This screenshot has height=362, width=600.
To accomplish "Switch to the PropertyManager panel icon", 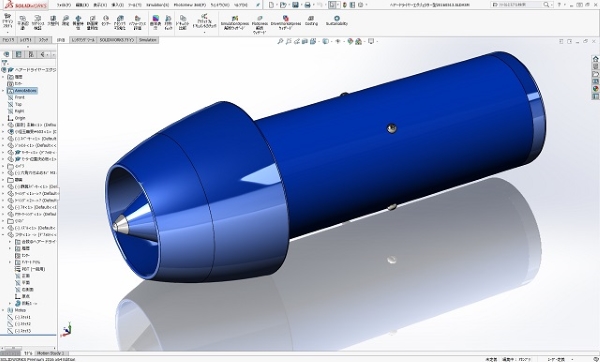I will coord(18,54).
